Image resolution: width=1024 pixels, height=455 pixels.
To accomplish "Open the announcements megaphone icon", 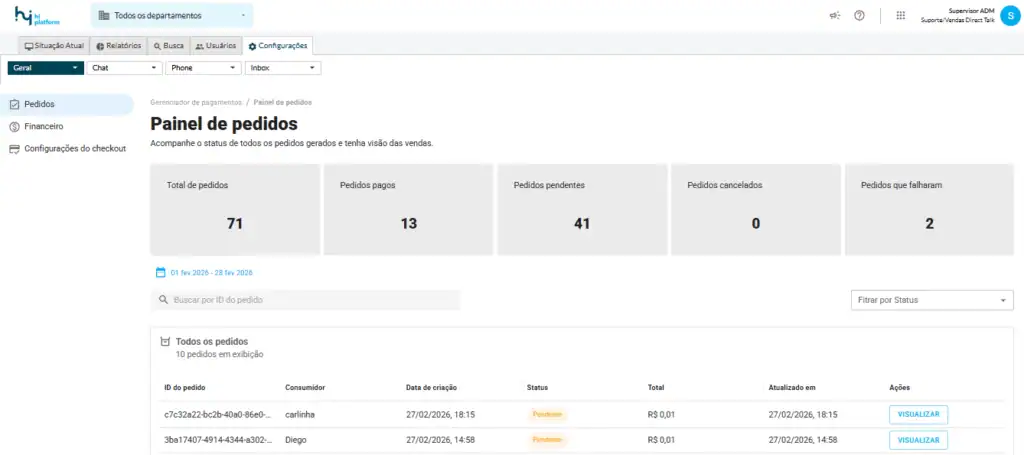I will (x=835, y=16).
